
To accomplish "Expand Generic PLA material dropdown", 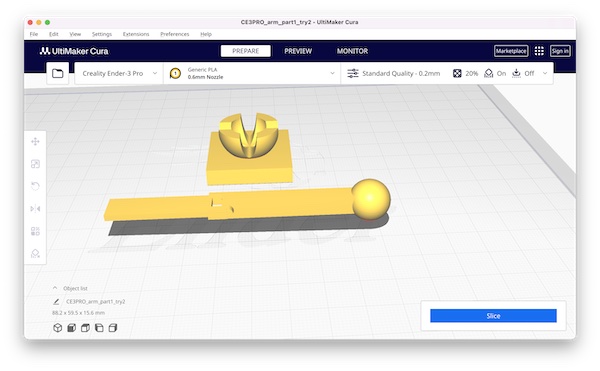I will click(x=252, y=73).
